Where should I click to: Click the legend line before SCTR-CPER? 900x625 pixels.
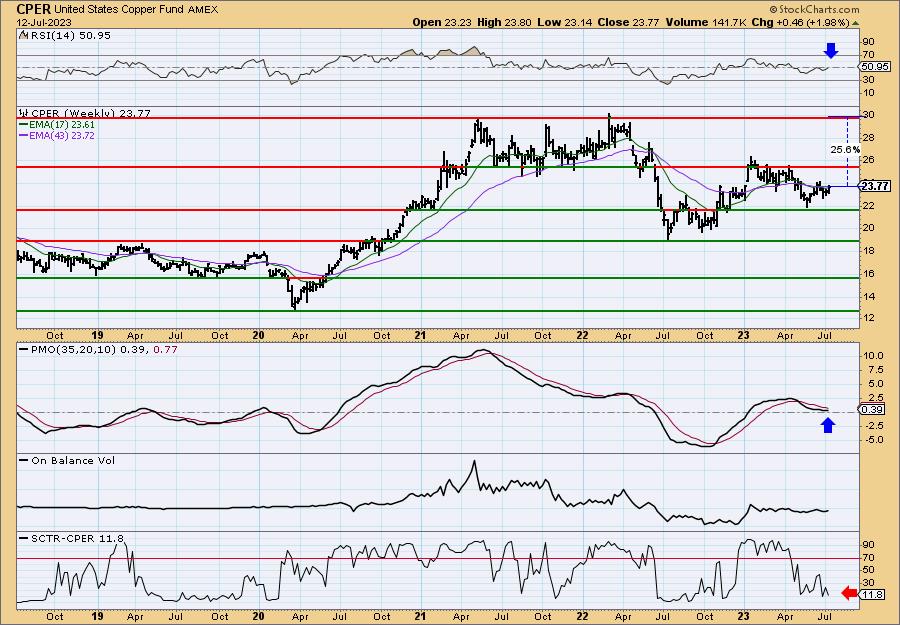(24, 538)
